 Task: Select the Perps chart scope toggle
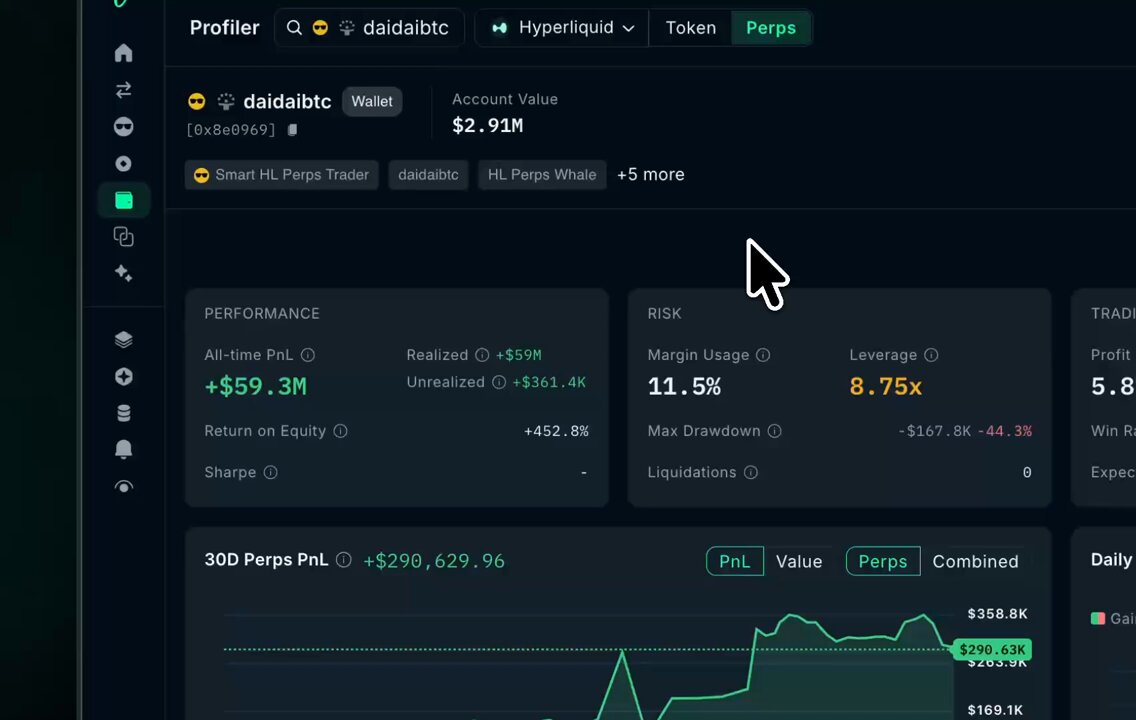[x=883, y=561]
